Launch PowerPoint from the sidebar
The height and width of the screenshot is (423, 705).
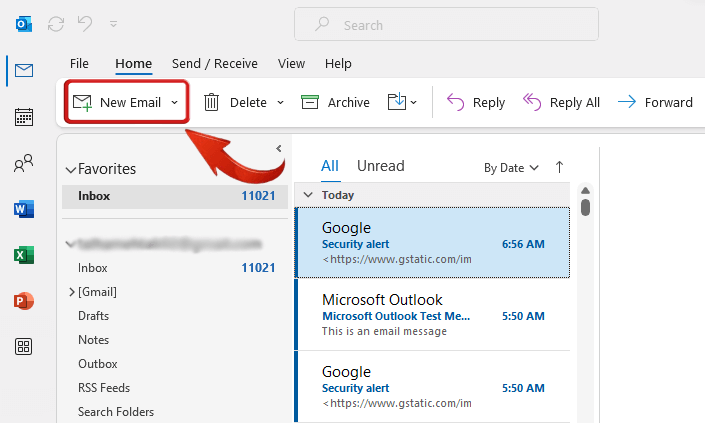tap(24, 301)
